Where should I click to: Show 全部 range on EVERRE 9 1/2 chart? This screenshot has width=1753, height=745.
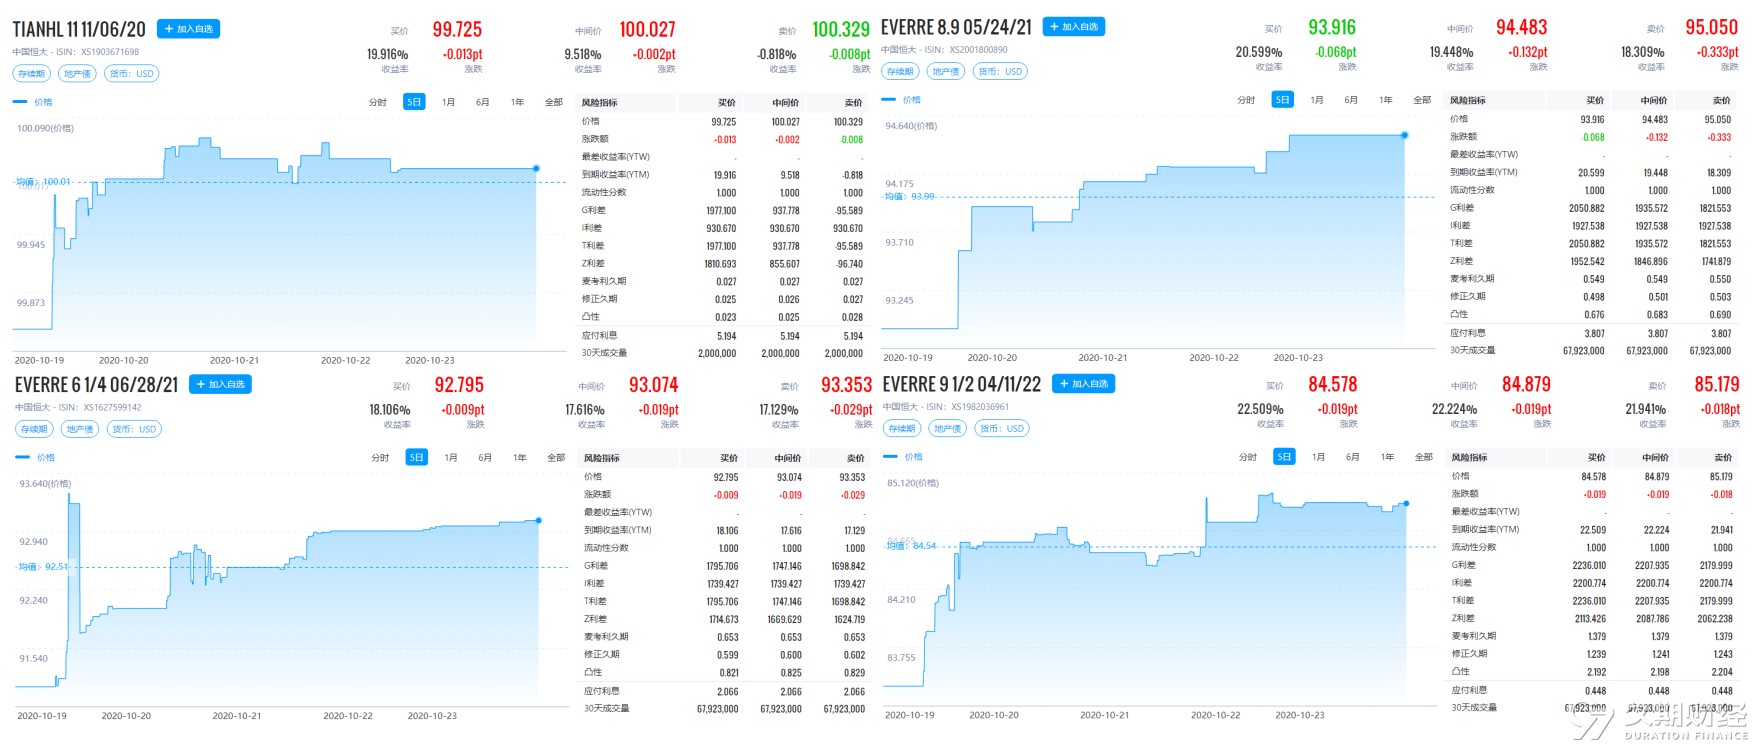(1424, 457)
